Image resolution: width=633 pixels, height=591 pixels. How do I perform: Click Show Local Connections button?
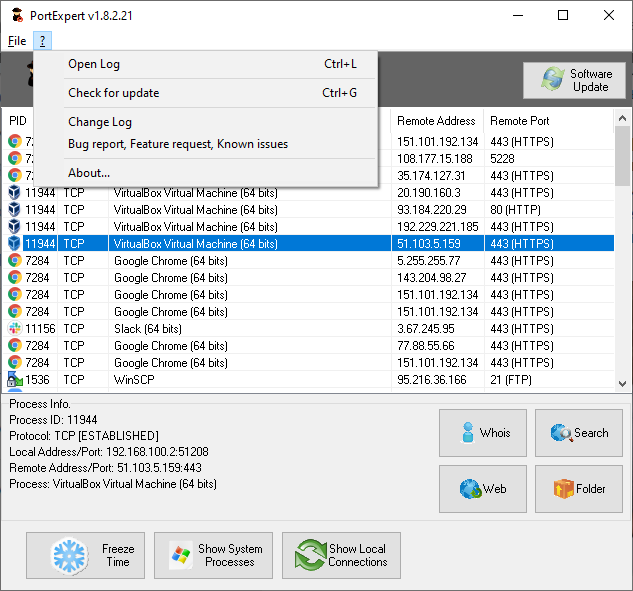(x=342, y=555)
